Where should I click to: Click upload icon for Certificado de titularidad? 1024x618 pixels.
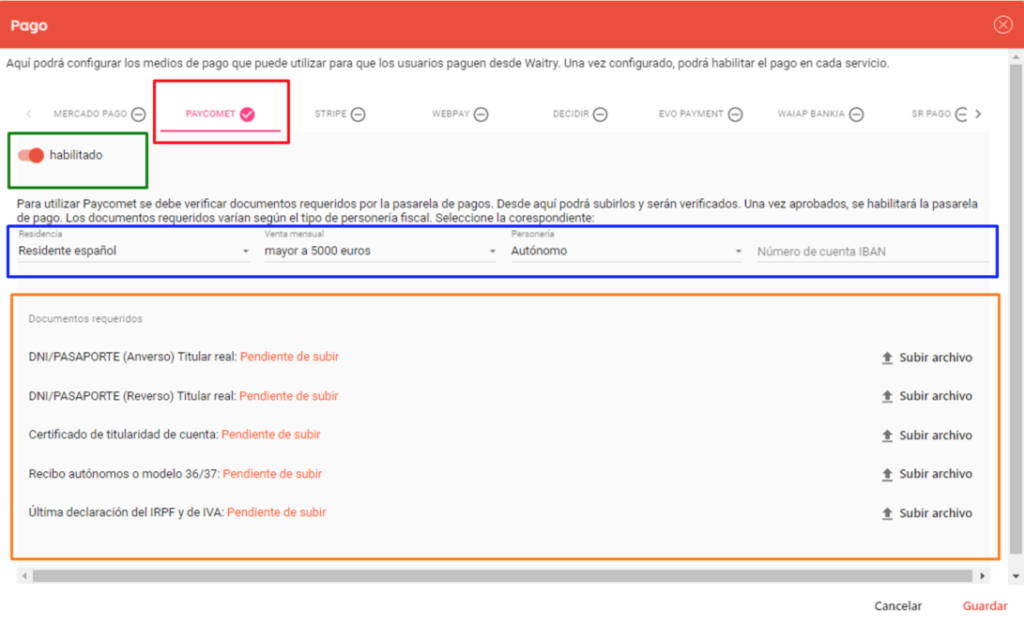887,435
